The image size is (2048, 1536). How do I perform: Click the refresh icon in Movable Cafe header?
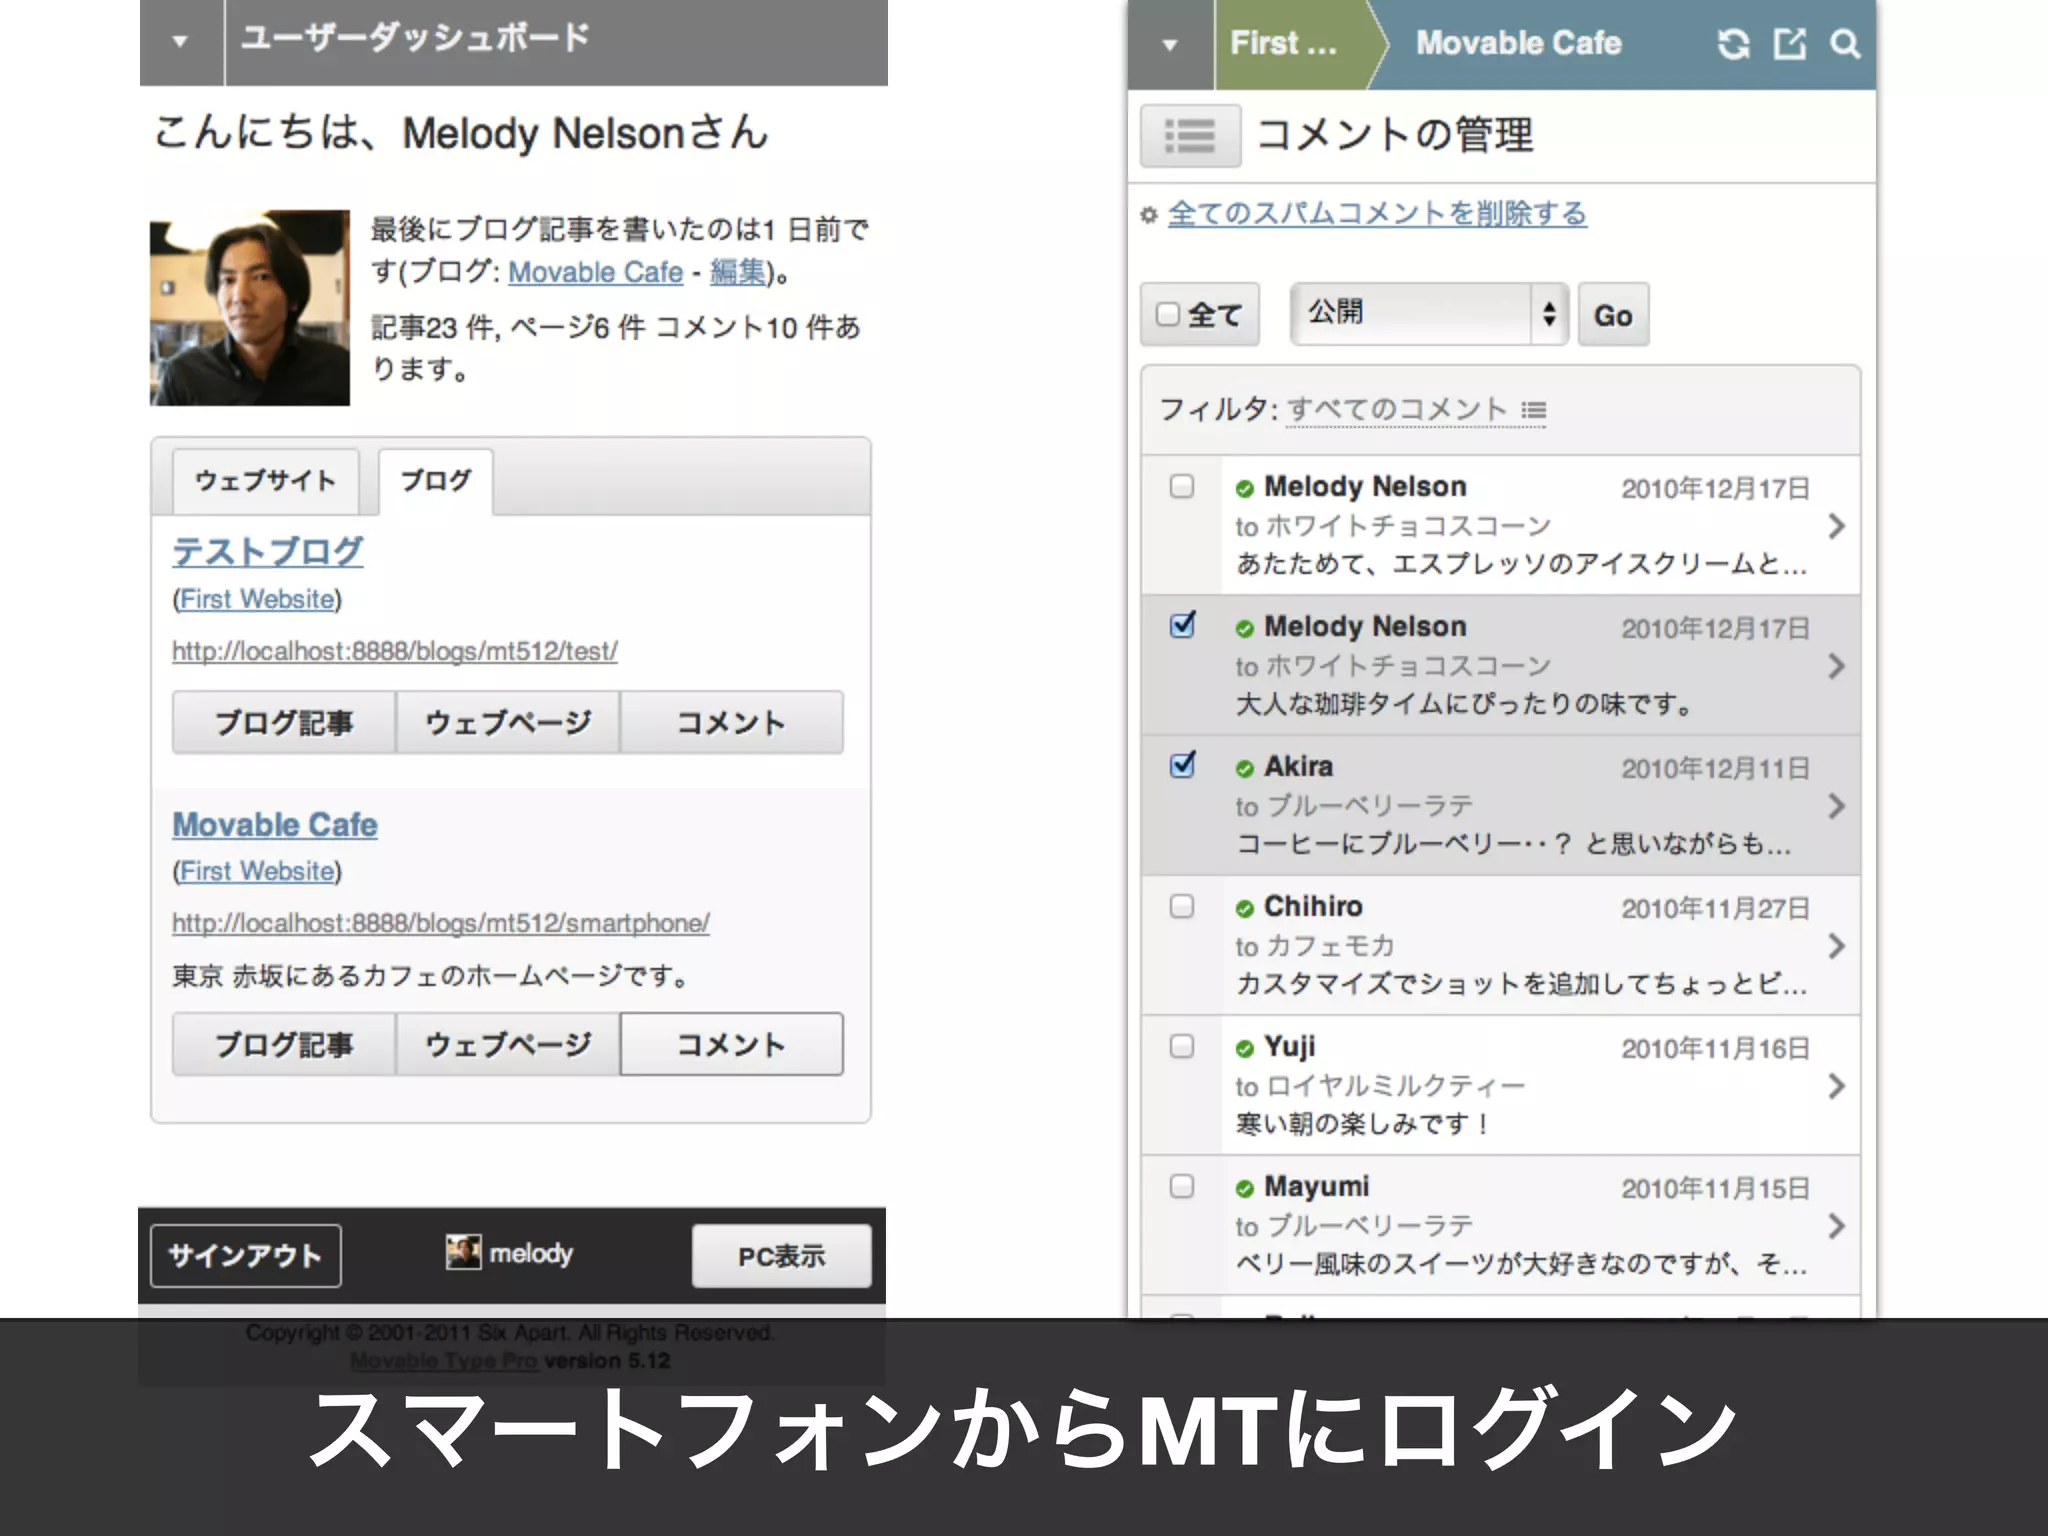[x=1733, y=44]
